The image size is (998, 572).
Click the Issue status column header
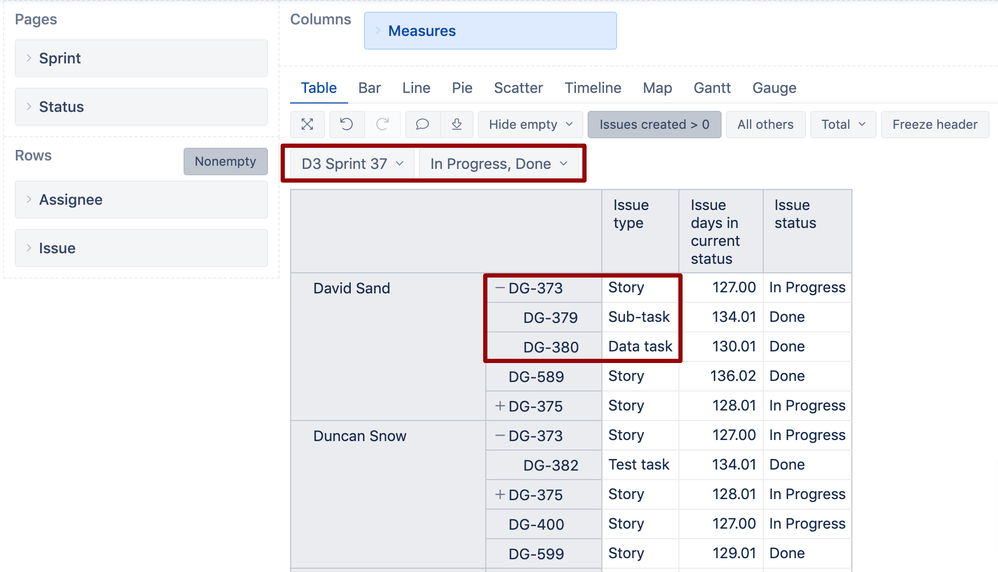pos(807,232)
